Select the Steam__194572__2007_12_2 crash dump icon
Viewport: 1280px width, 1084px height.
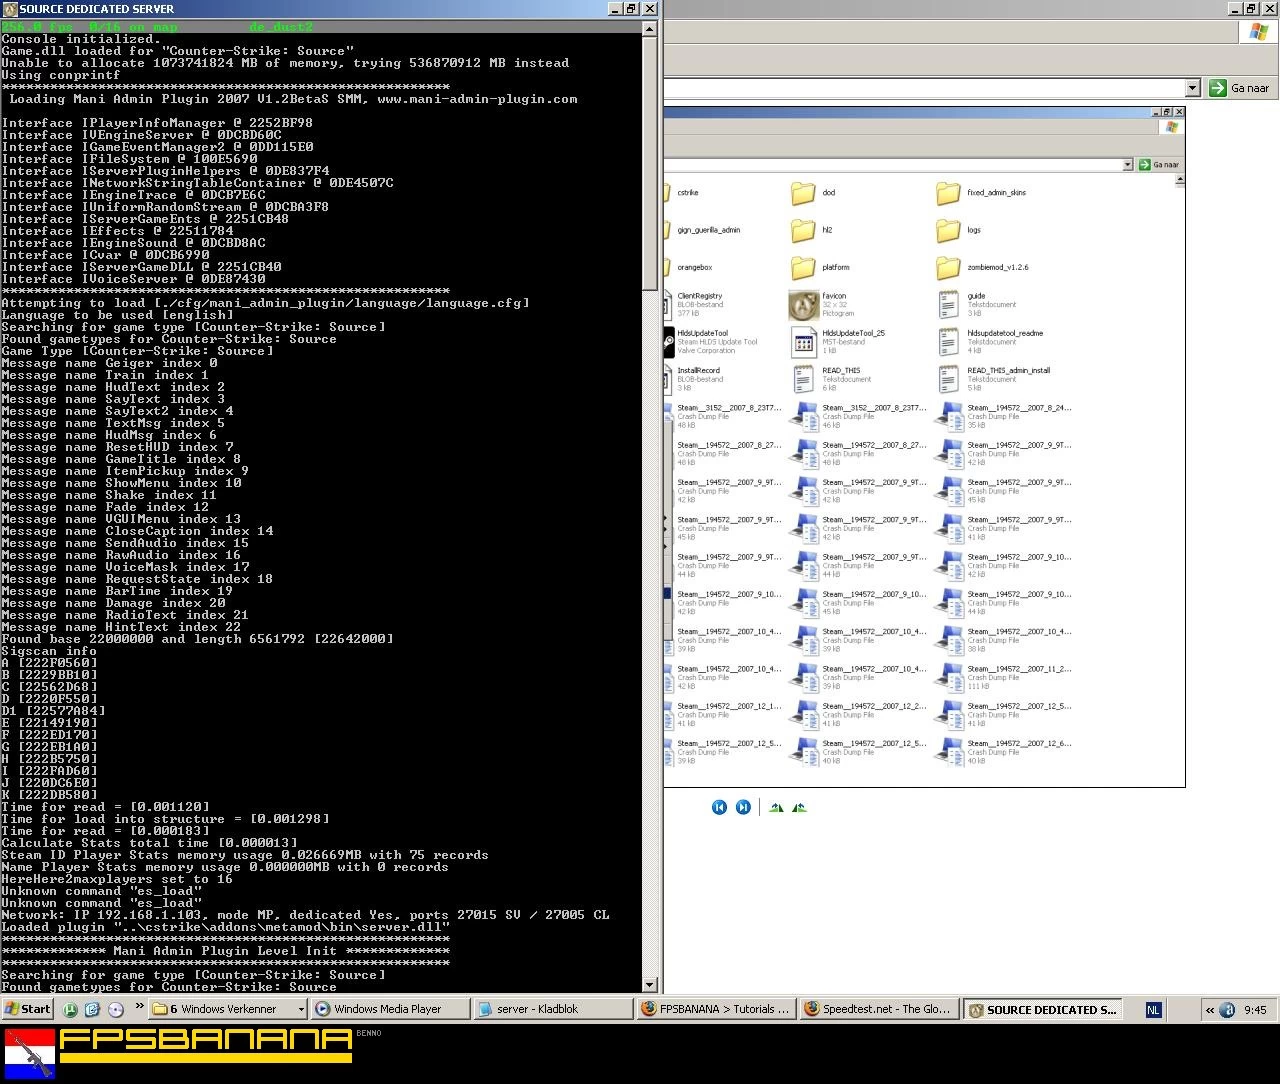[x=804, y=715]
